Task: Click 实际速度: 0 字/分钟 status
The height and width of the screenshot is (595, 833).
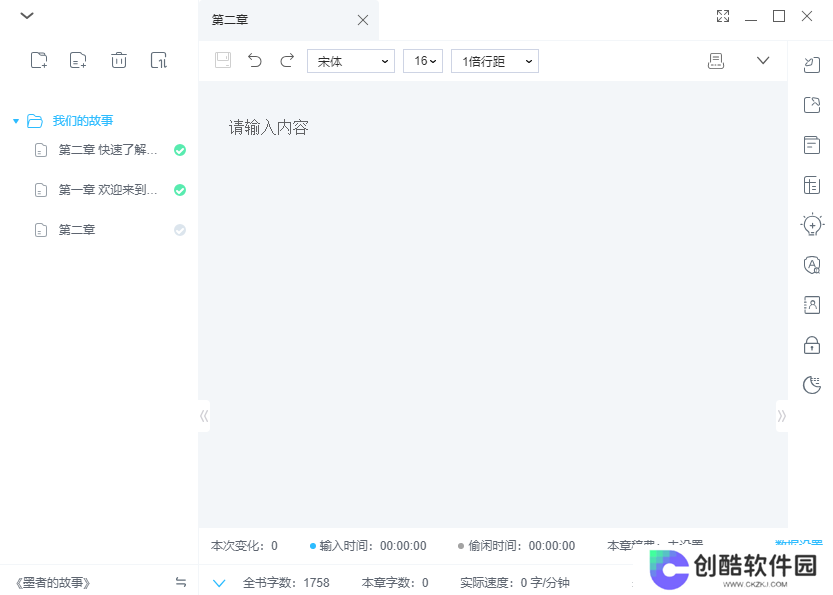Action: tap(515, 583)
